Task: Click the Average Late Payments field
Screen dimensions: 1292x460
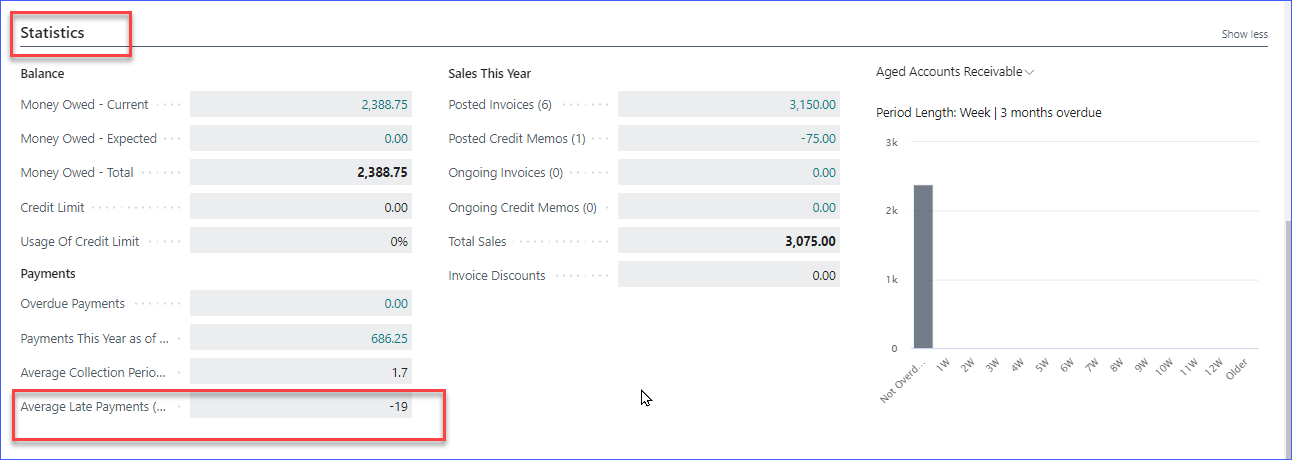Action: [301, 407]
